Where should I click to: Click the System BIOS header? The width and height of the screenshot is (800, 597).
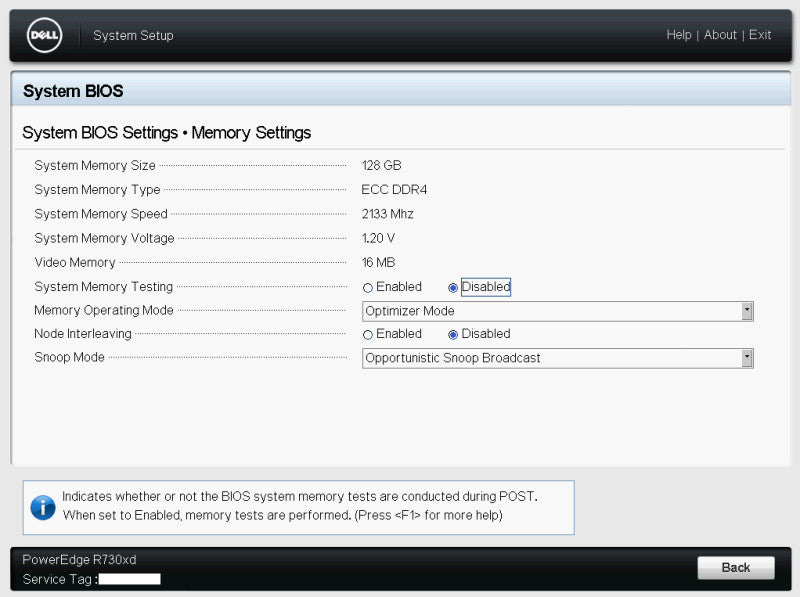(73, 91)
